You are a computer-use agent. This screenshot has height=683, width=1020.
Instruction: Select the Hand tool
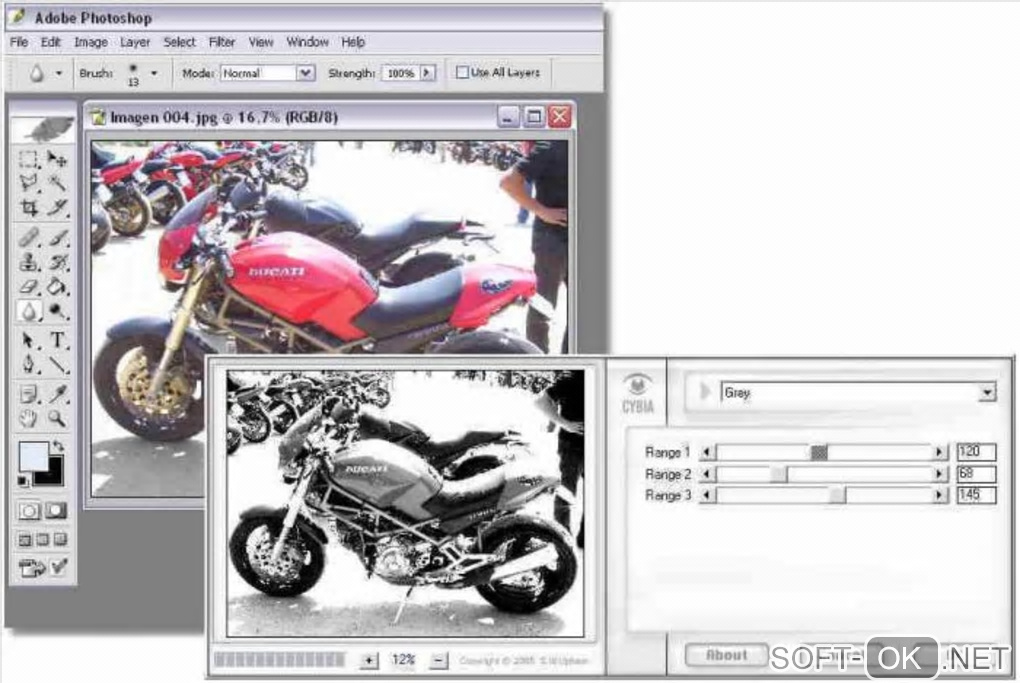[28, 418]
